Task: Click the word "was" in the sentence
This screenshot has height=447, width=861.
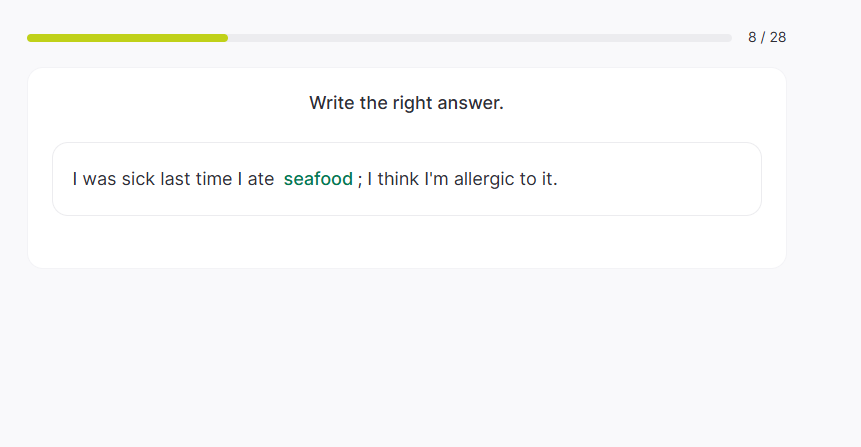Action: 99,179
